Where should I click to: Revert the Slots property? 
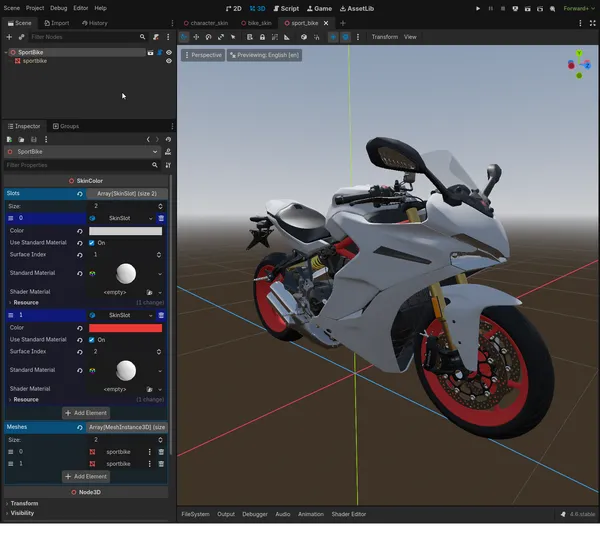tap(80, 194)
